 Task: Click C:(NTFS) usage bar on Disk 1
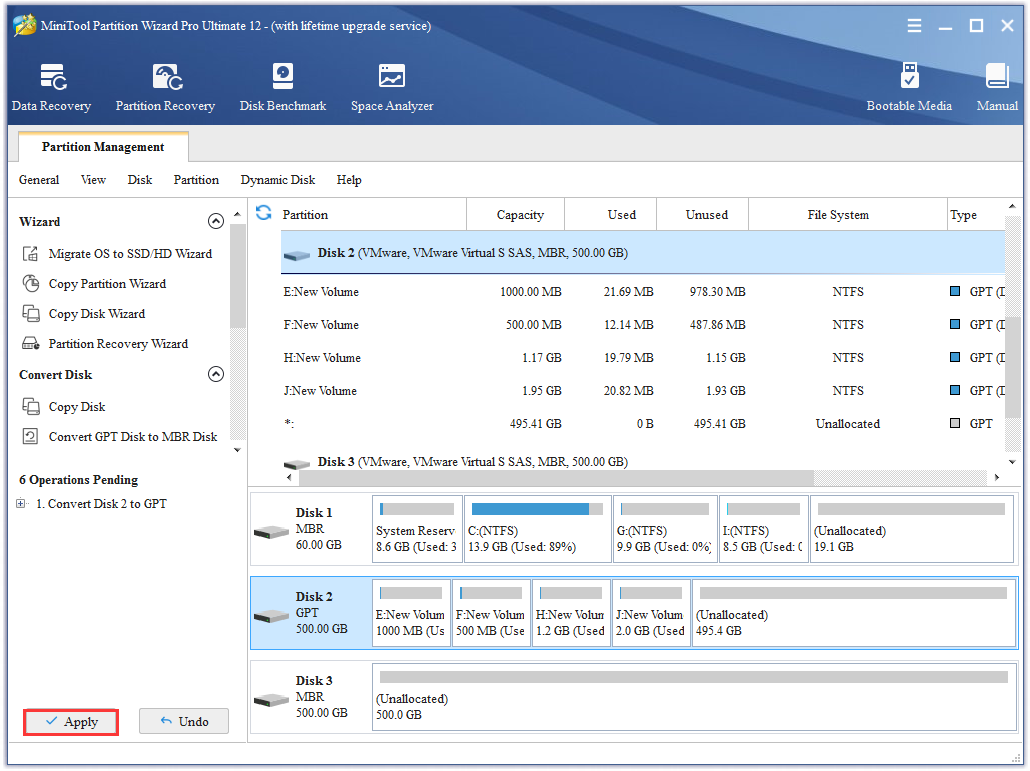click(537, 509)
